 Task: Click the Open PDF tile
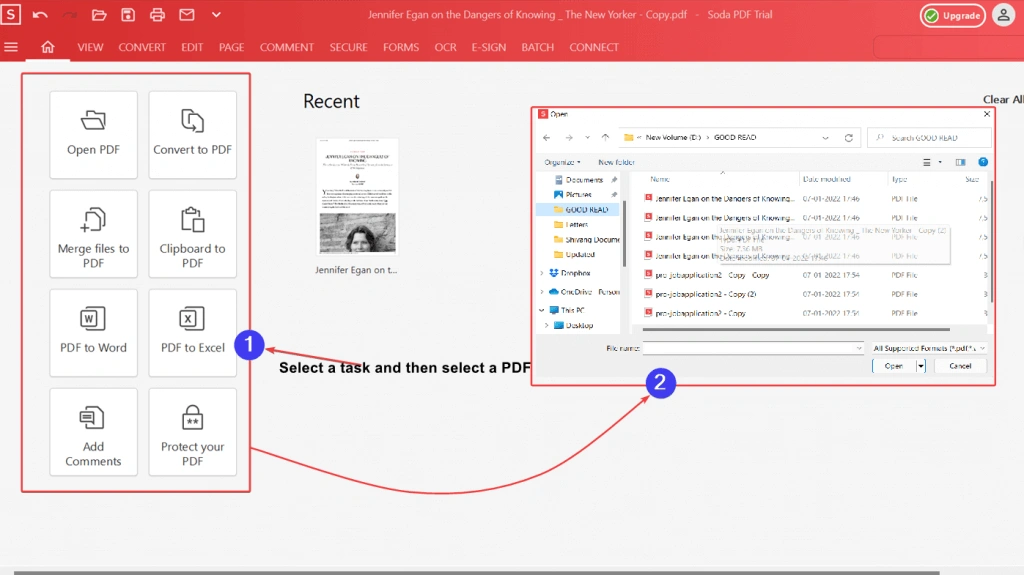[93, 135]
